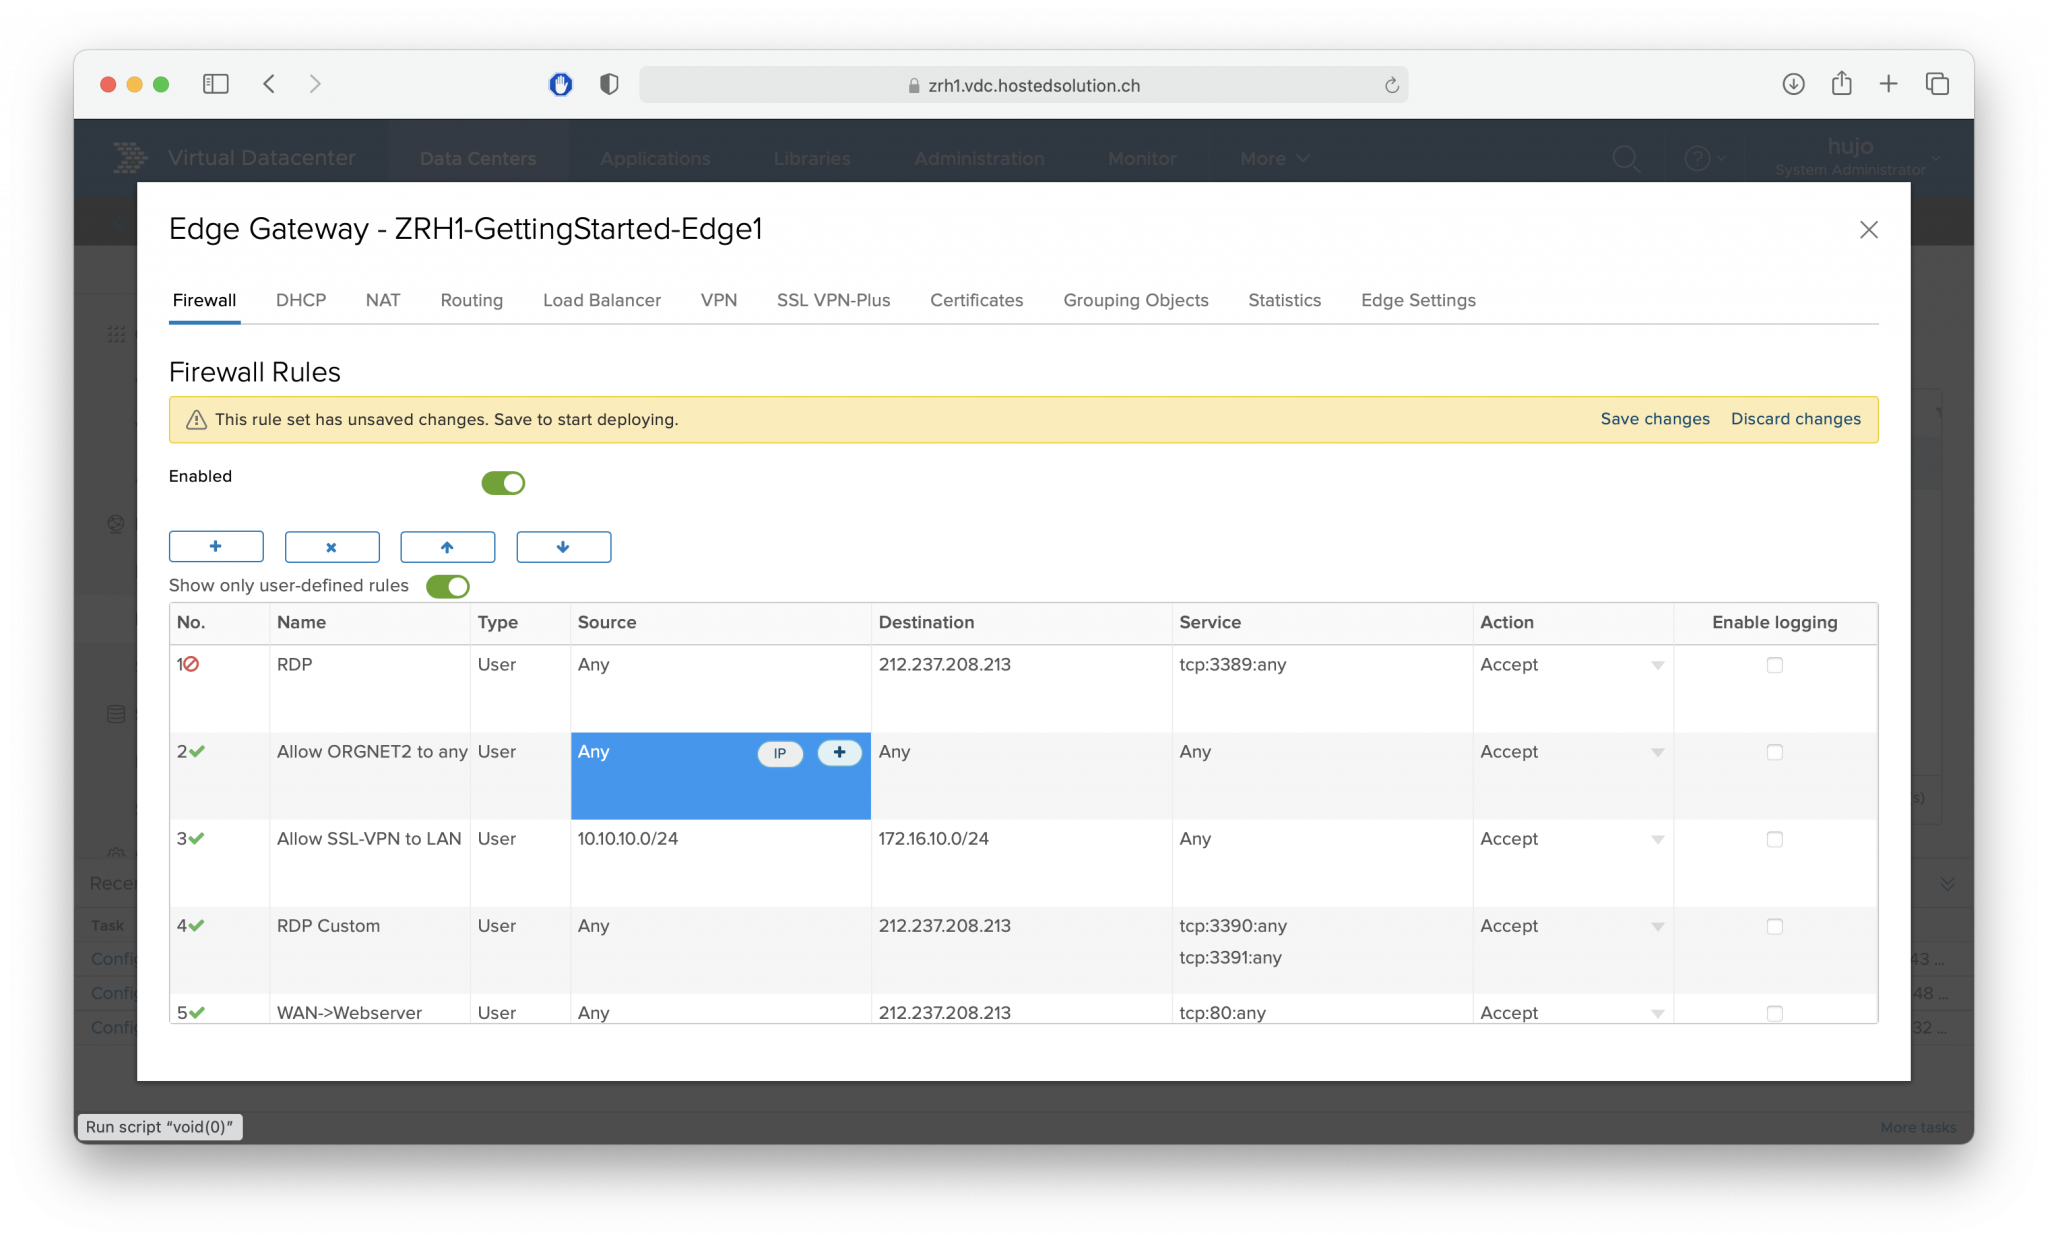This screenshot has height=1242, width=2048.
Task: Enable logging for Allow SSL-VPN to LAN rule
Action: (x=1775, y=839)
